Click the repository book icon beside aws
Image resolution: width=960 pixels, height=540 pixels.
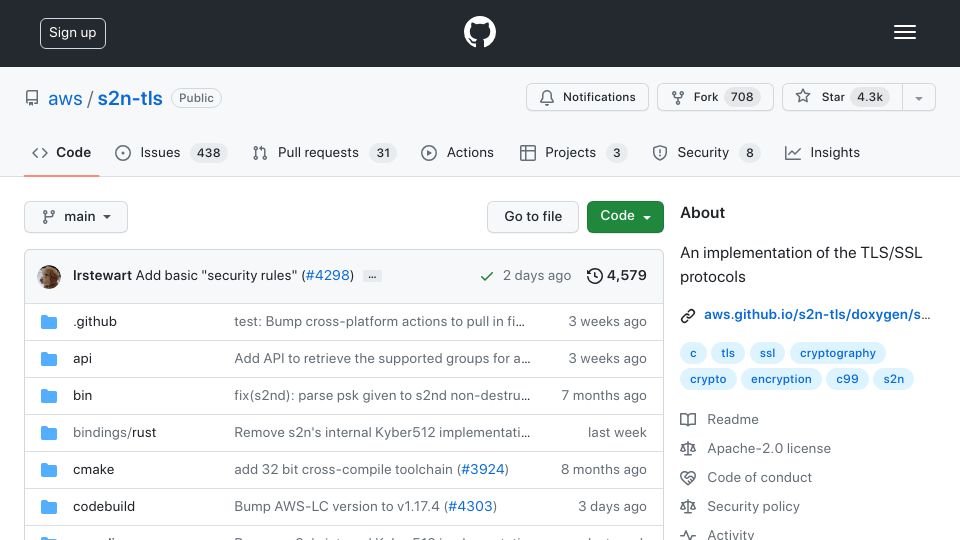click(32, 98)
